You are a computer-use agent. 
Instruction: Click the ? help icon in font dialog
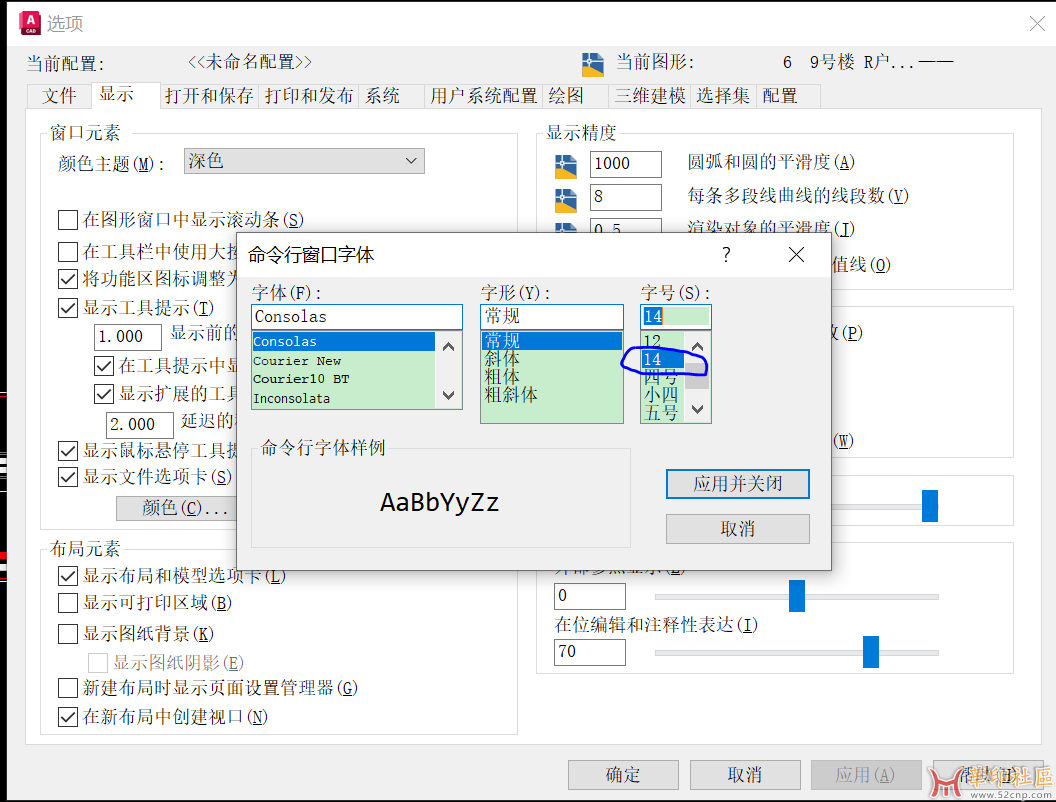(726, 255)
